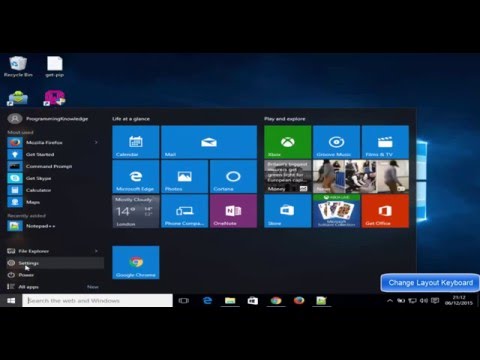Open the Groove Music tile
480x360 pixels.
(336, 142)
